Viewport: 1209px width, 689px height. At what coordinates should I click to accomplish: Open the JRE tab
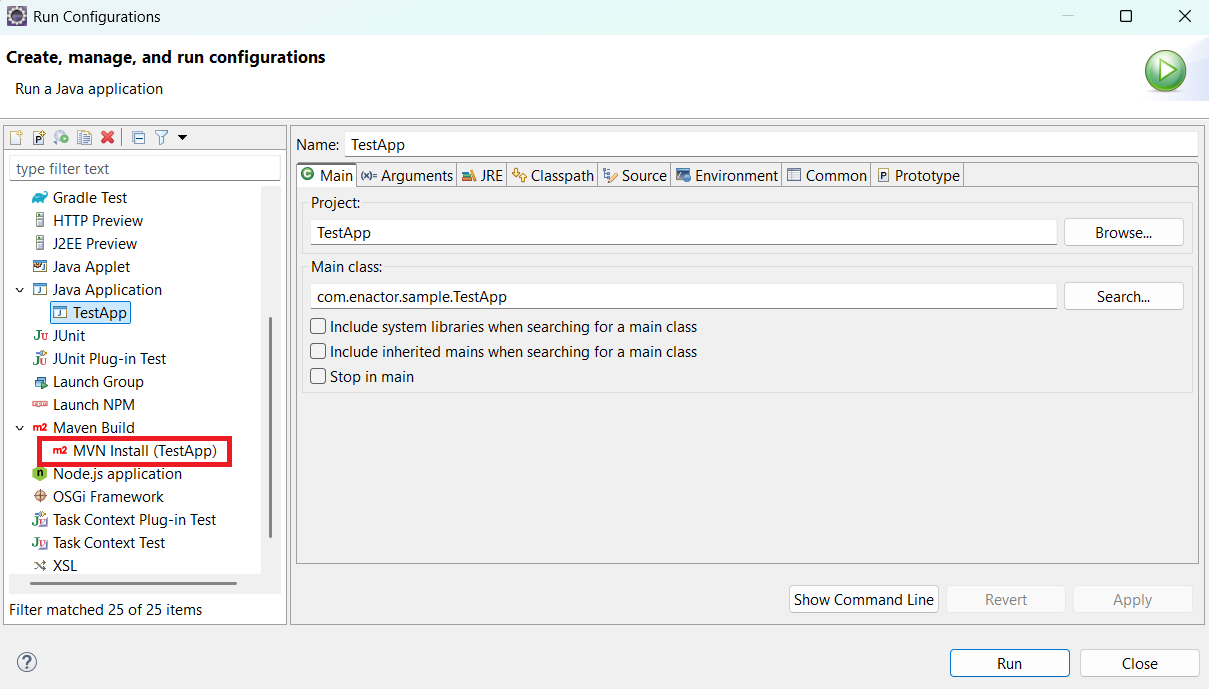482,175
